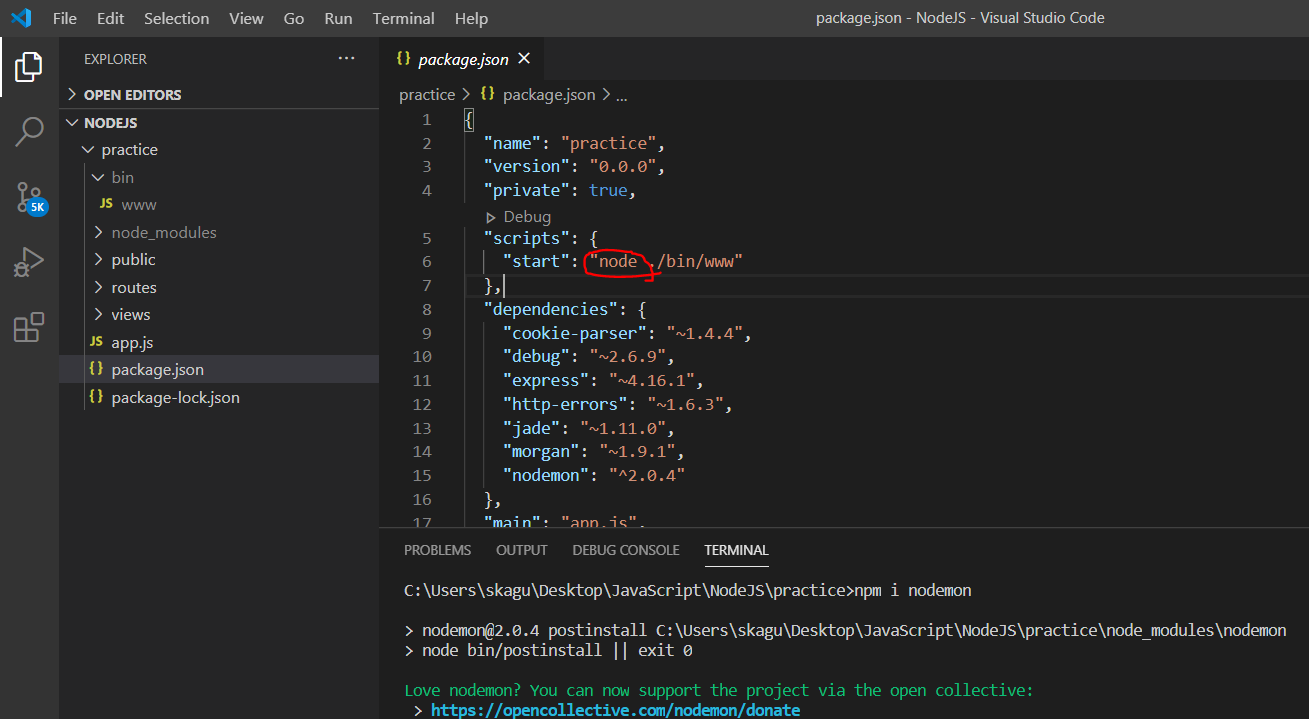This screenshot has width=1309, height=719.
Task: Collapse the NODEJS workspace section
Action: pyautogui.click(x=72, y=122)
